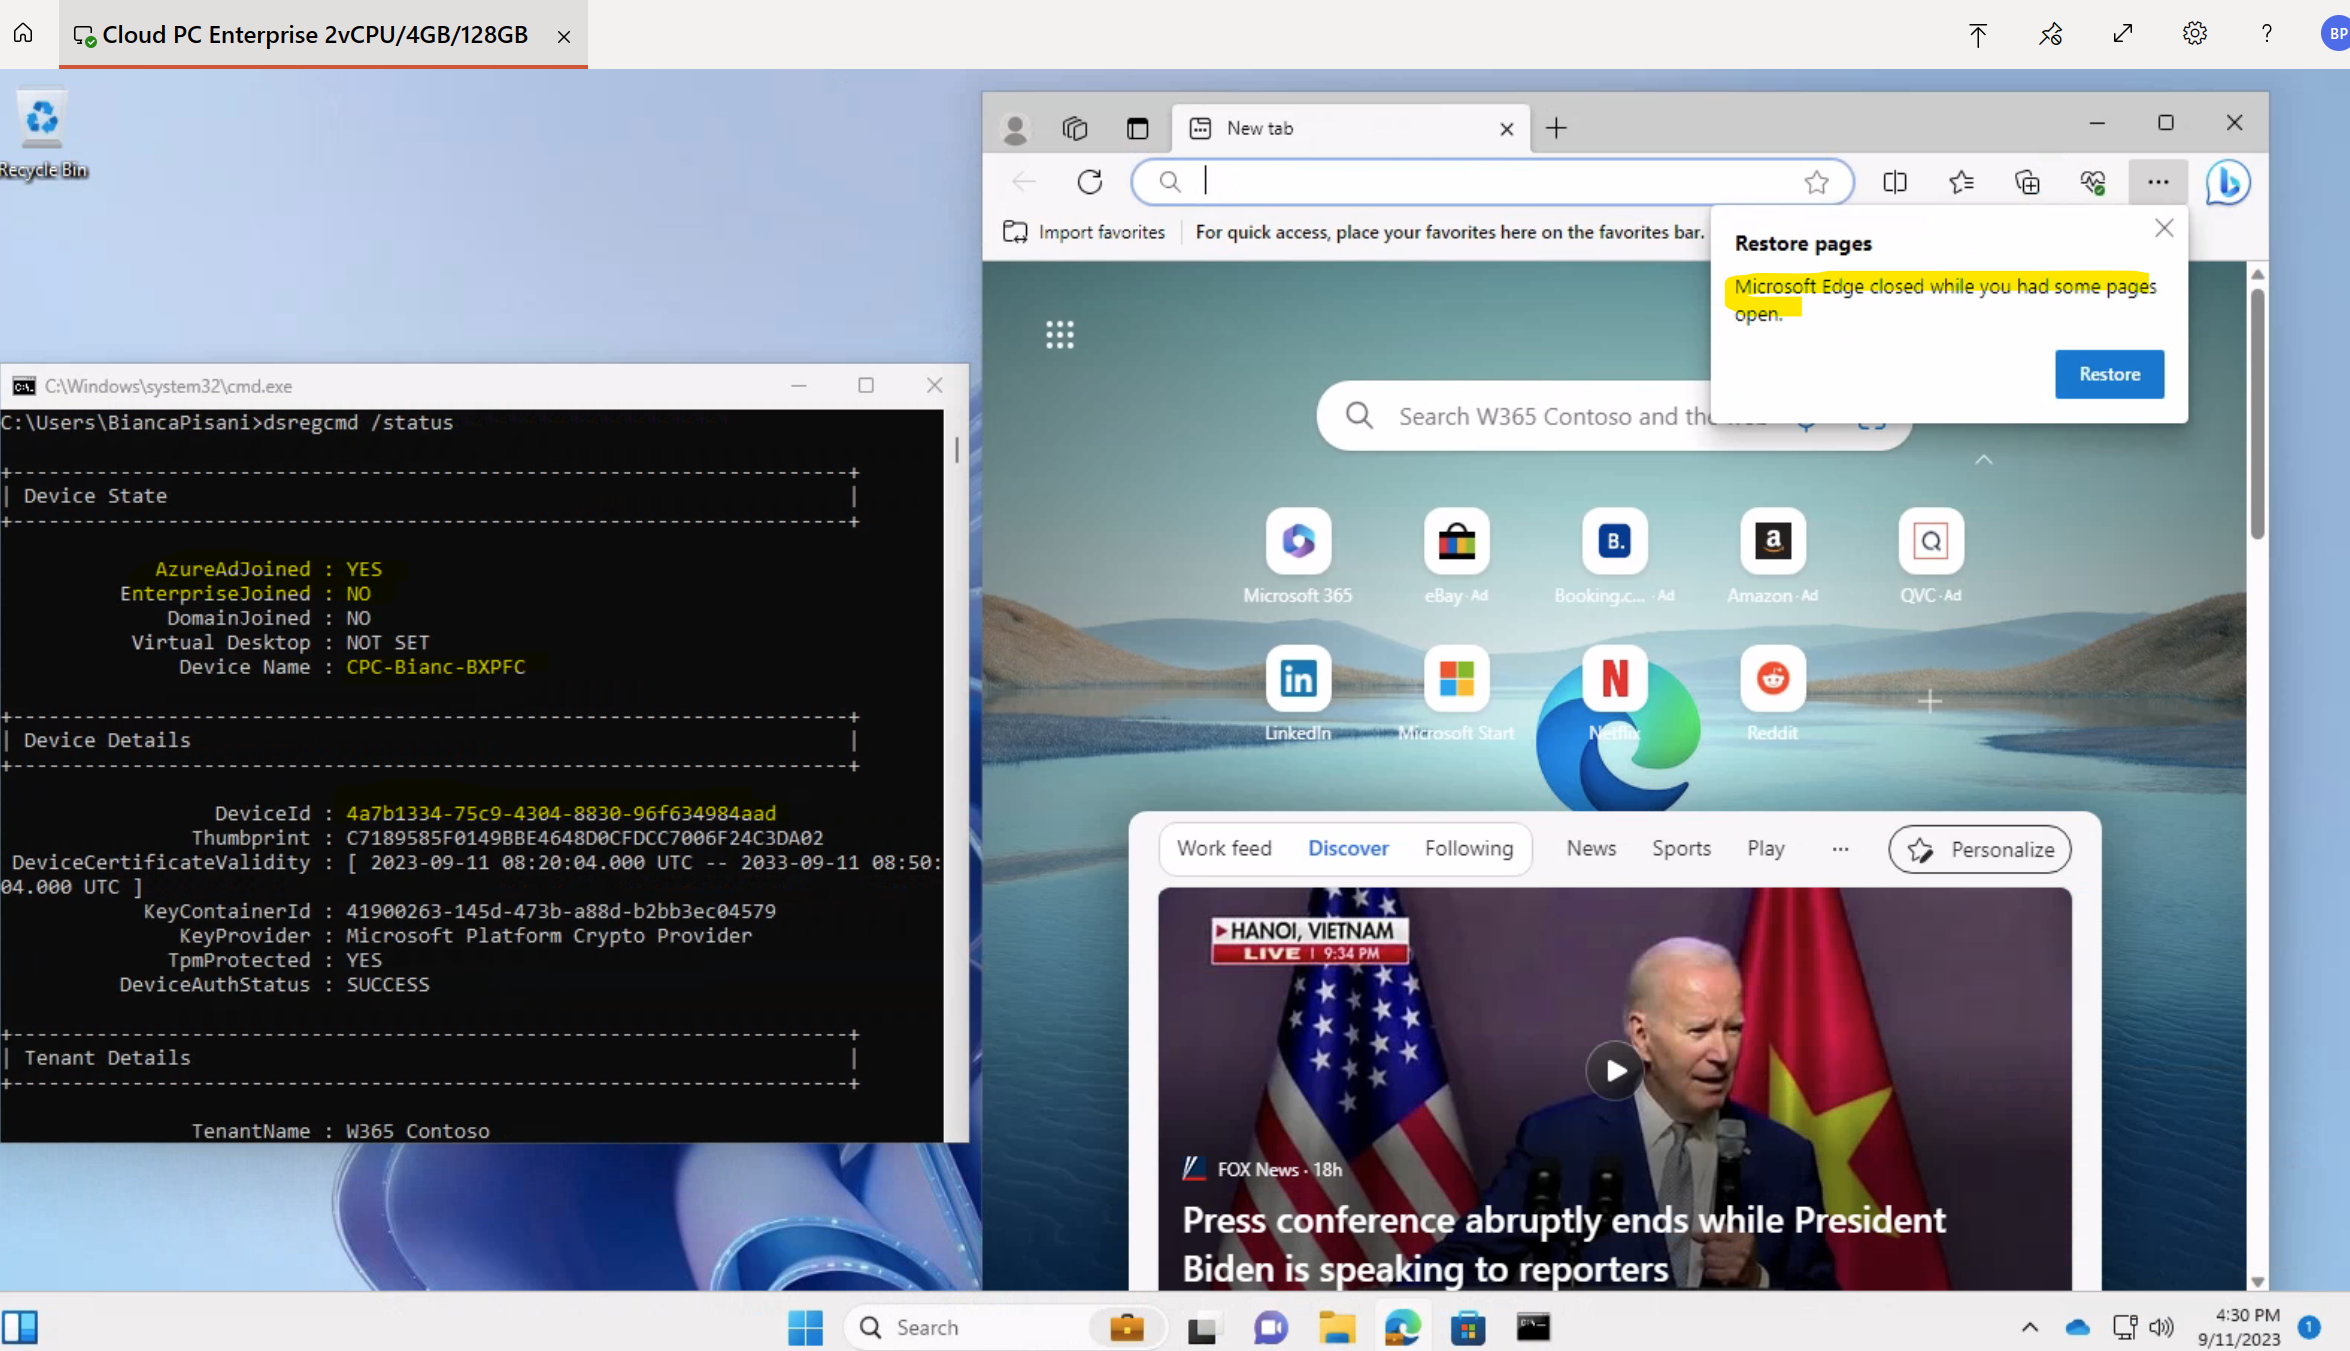This screenshot has height=1351, width=2350.
Task: Open the Sports feed category
Action: (1681, 849)
